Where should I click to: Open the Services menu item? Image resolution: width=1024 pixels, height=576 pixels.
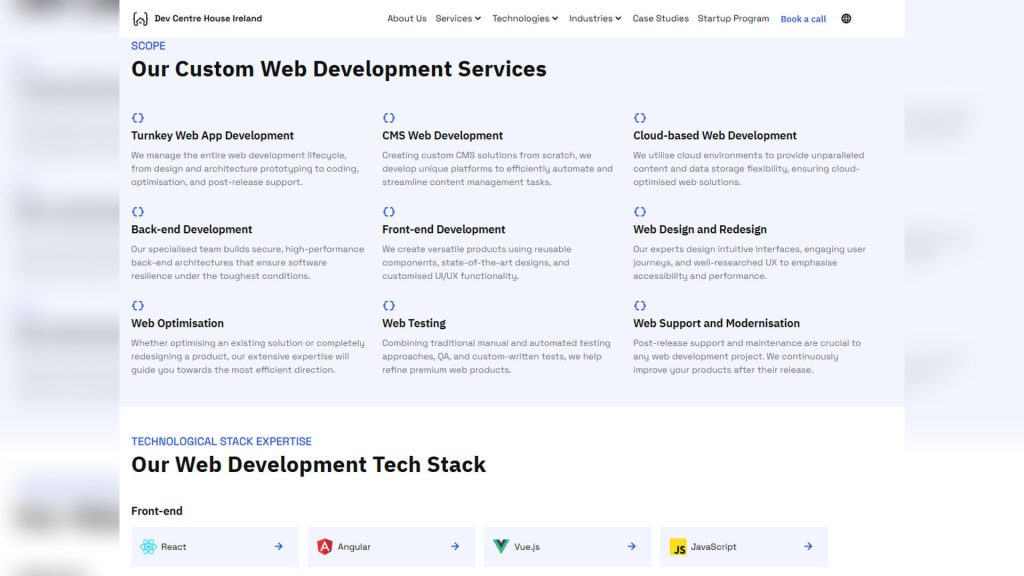[454, 18]
